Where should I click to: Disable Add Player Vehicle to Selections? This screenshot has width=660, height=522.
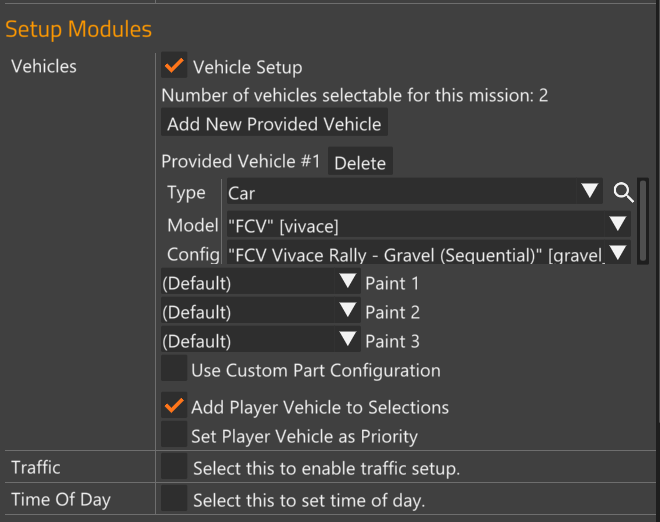point(174,407)
